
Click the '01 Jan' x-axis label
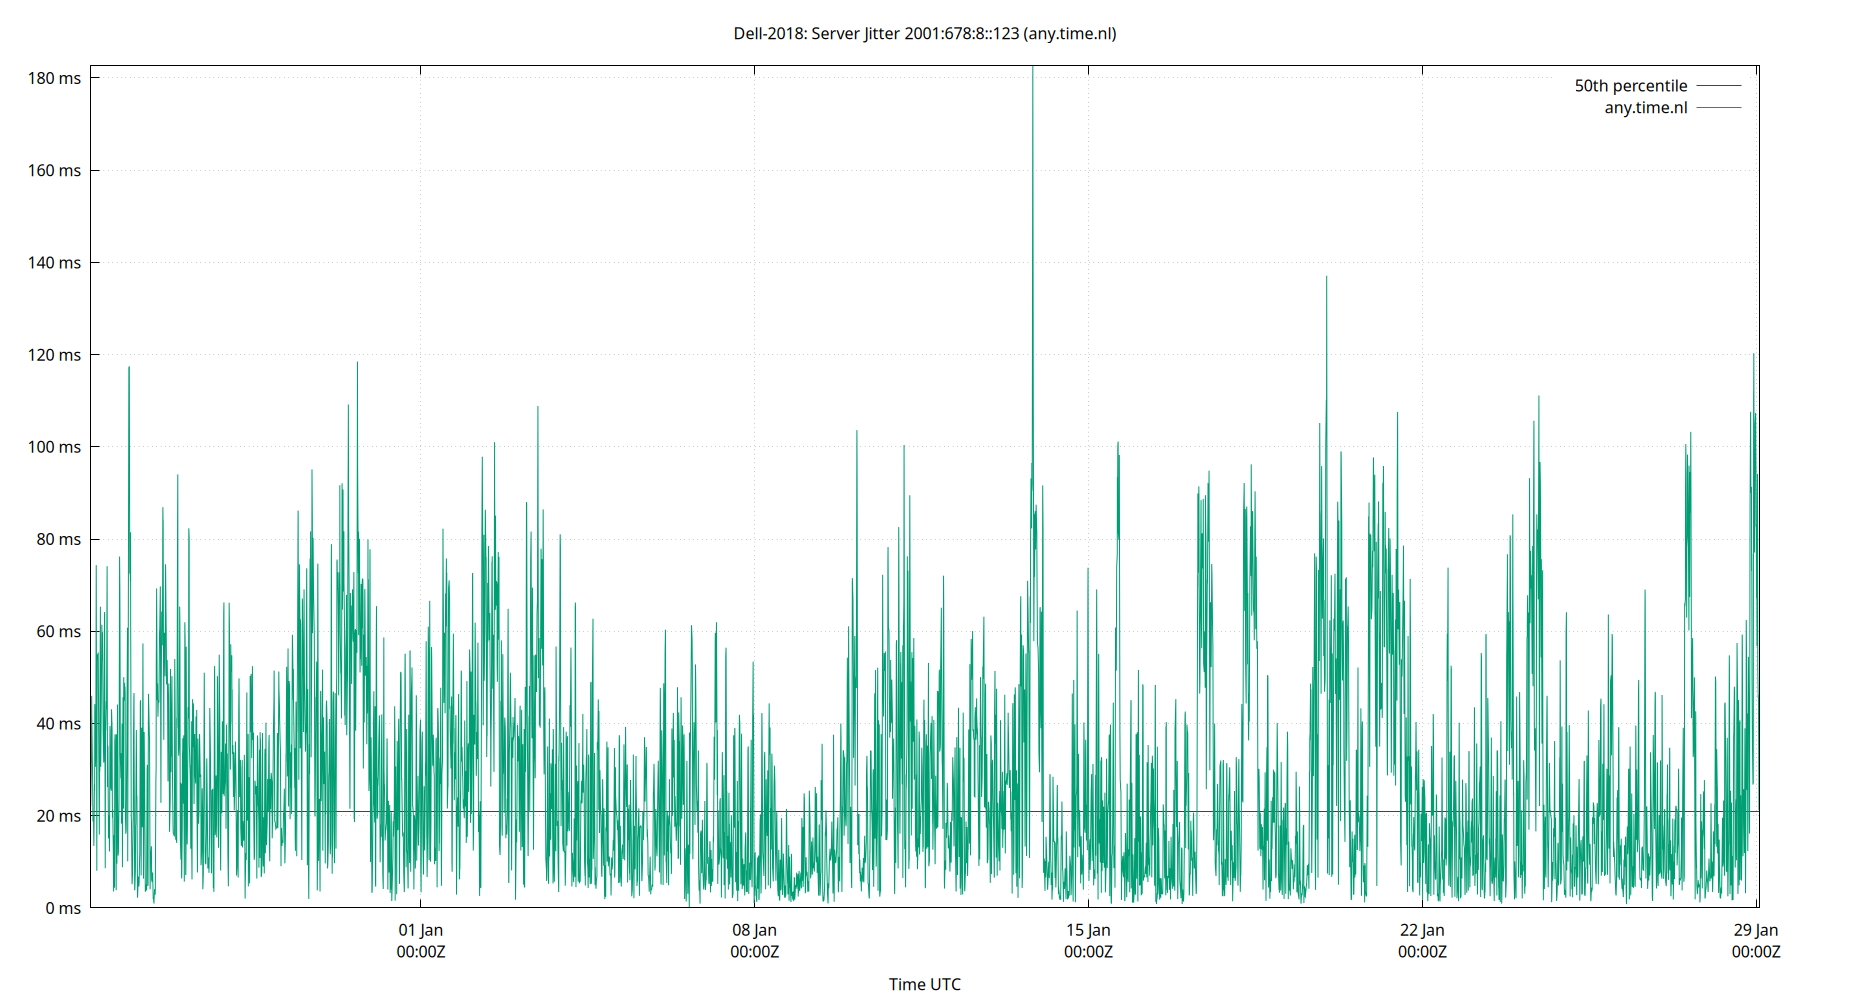click(x=420, y=929)
